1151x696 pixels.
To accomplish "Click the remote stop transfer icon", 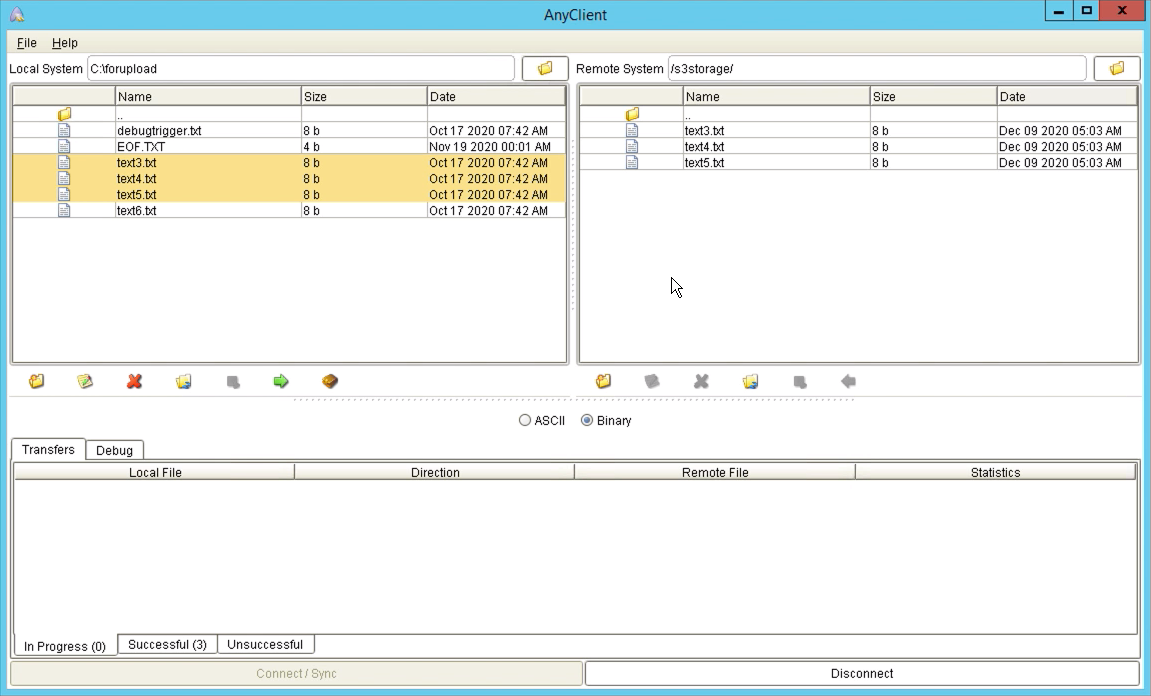I will pos(799,382).
